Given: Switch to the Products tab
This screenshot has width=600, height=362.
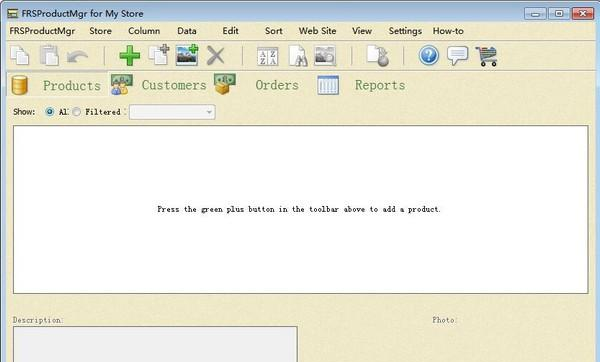Looking at the screenshot, I should pos(57,85).
